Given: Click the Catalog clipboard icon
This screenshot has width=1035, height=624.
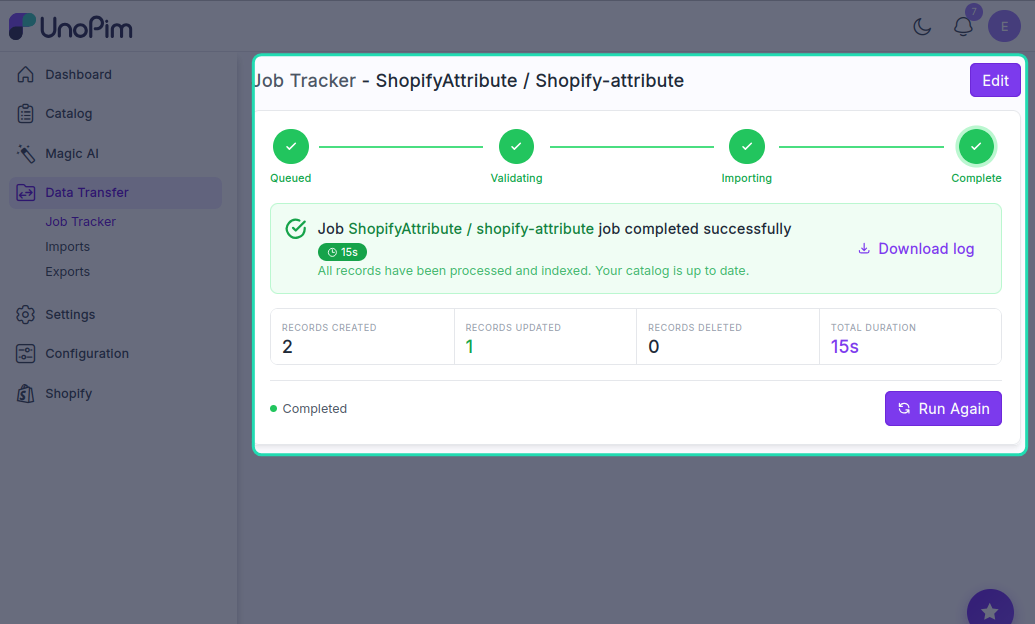Looking at the screenshot, I should [25, 114].
